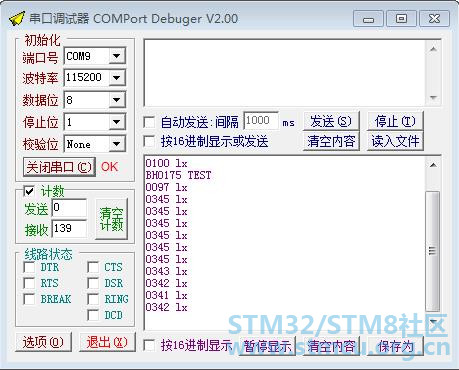Click the 1000 ms interval field

tap(261, 121)
